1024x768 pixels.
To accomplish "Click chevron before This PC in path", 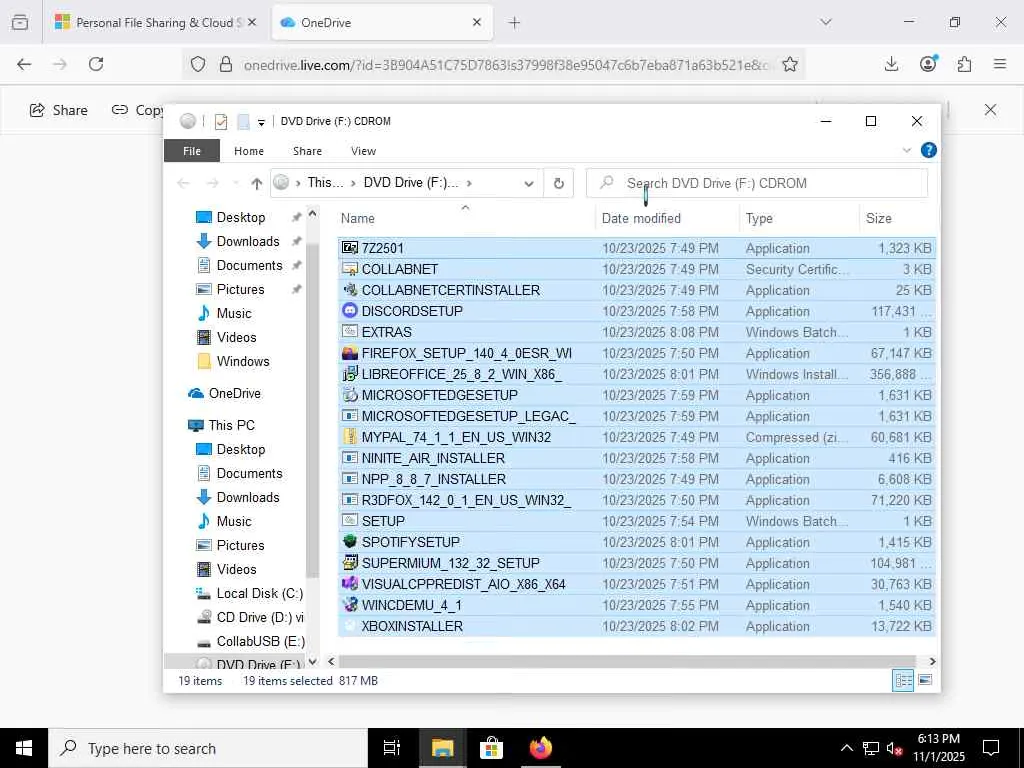I will coord(298,184).
